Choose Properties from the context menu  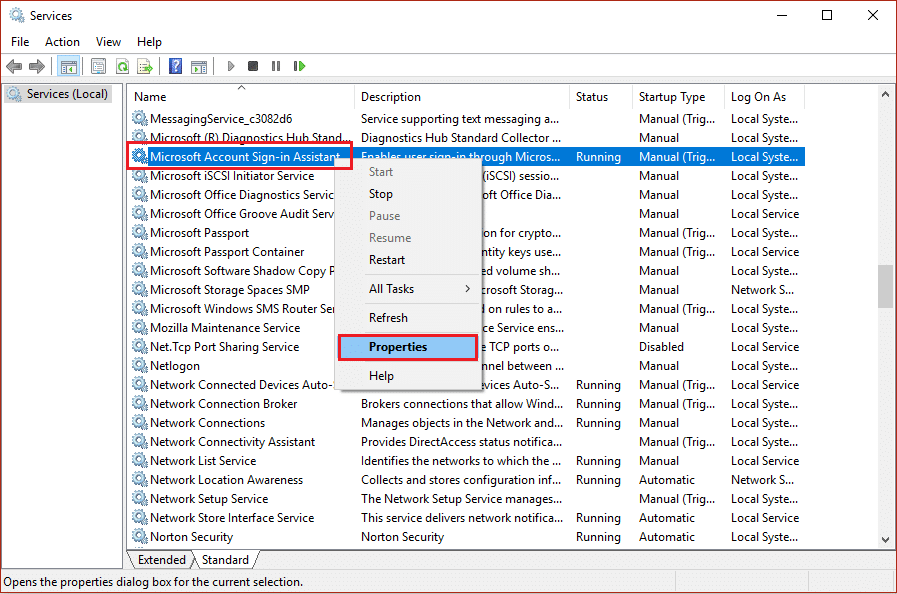tap(407, 347)
